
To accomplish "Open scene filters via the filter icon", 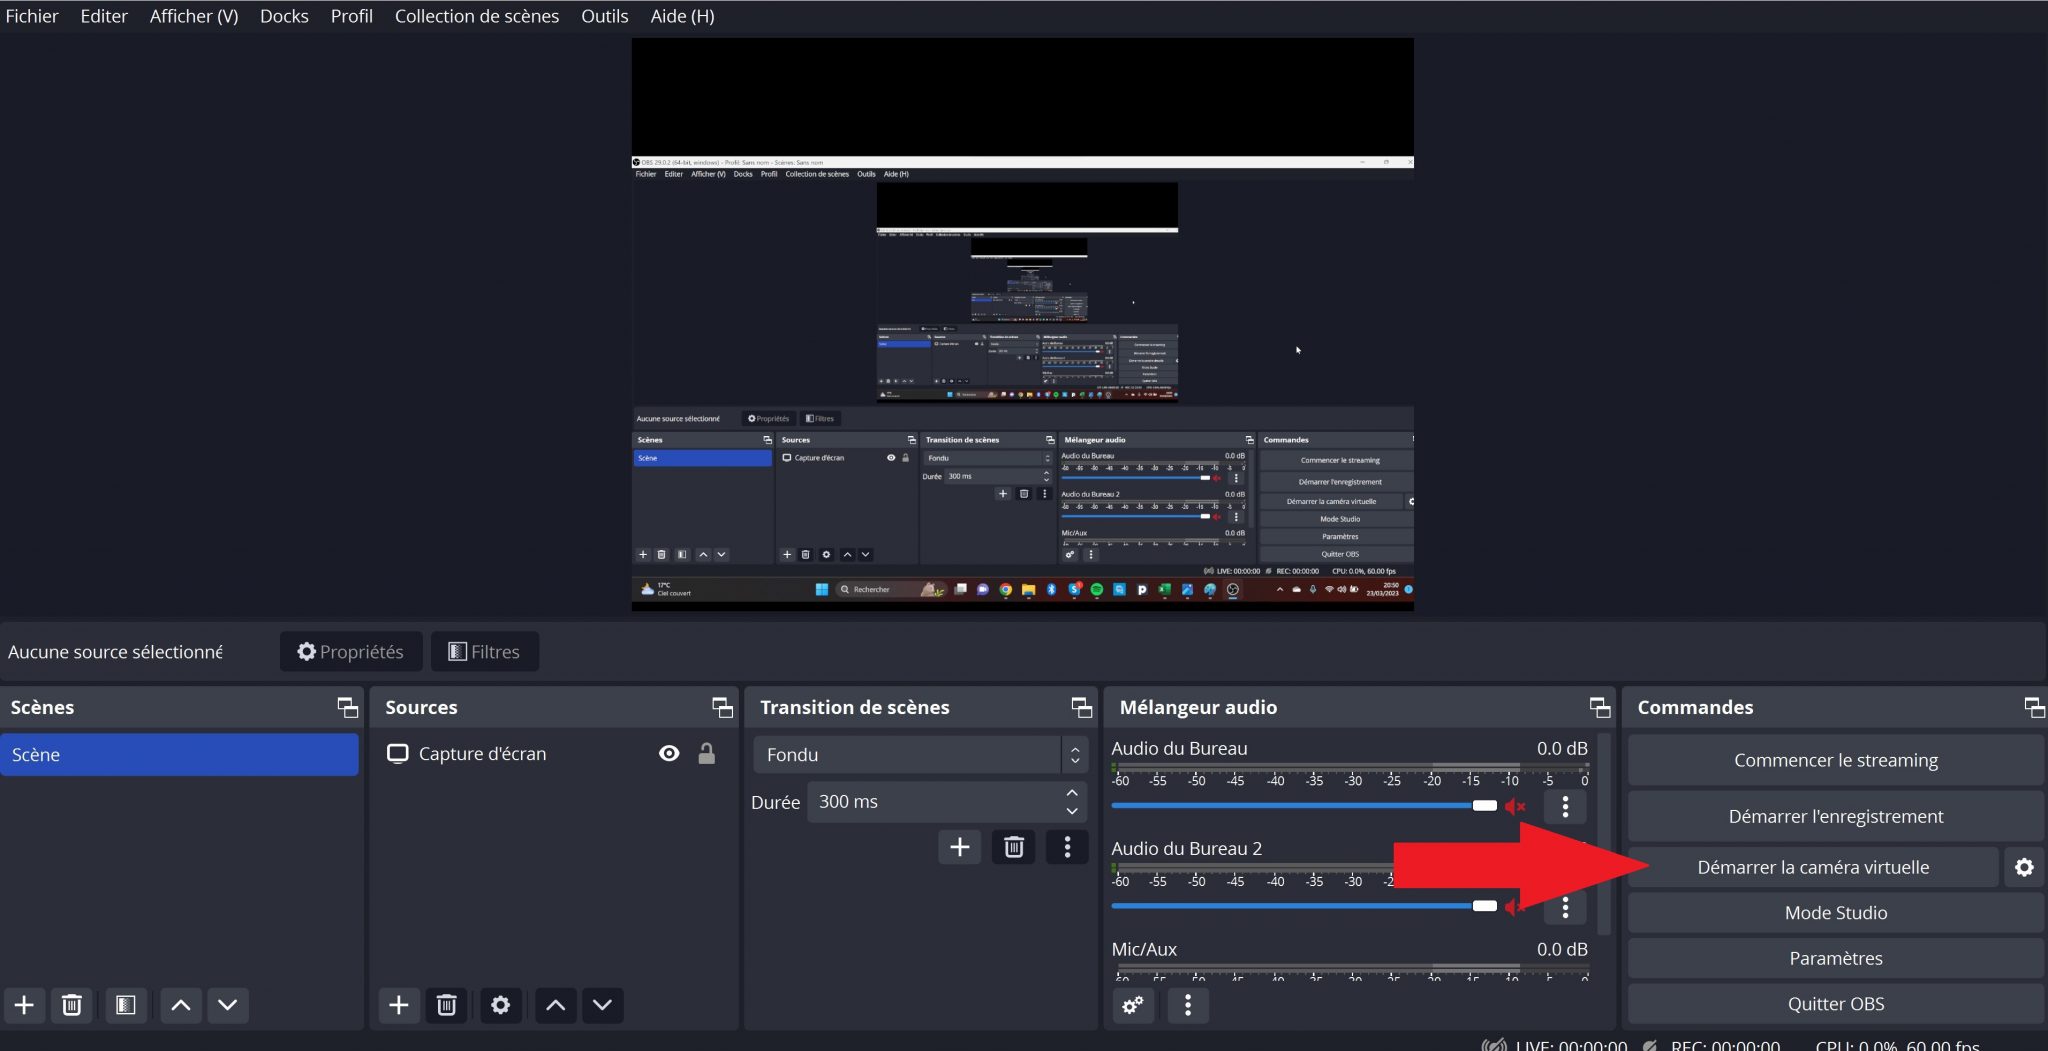I will [126, 1005].
